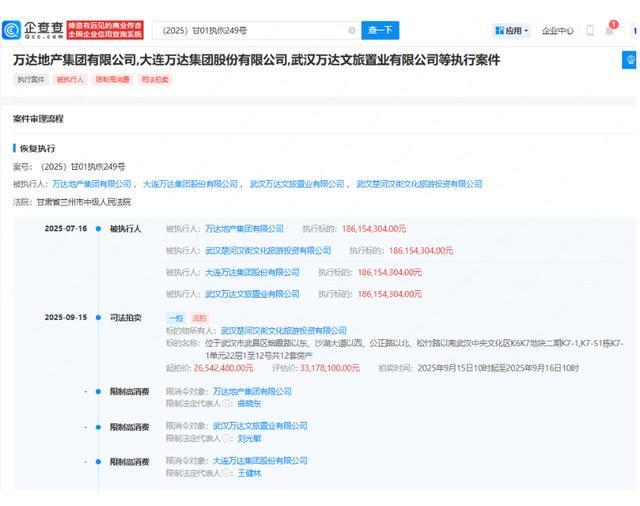Open 大连万达集团股份有限公司 under 限消令对象

[260, 461]
